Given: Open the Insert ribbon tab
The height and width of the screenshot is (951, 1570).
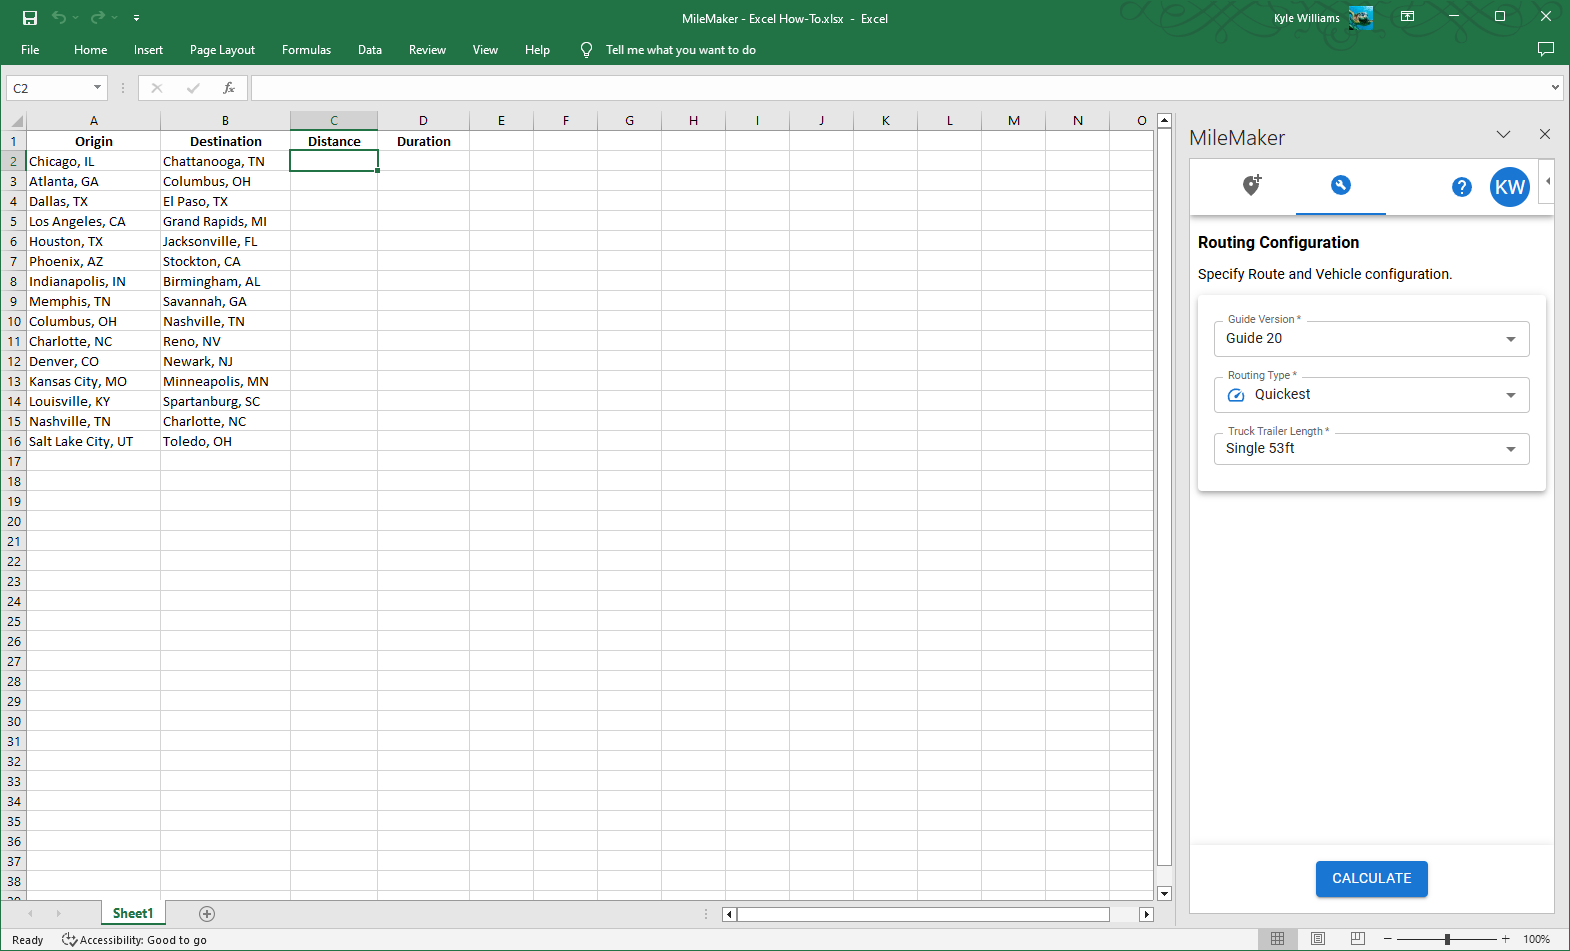Looking at the screenshot, I should [148, 50].
